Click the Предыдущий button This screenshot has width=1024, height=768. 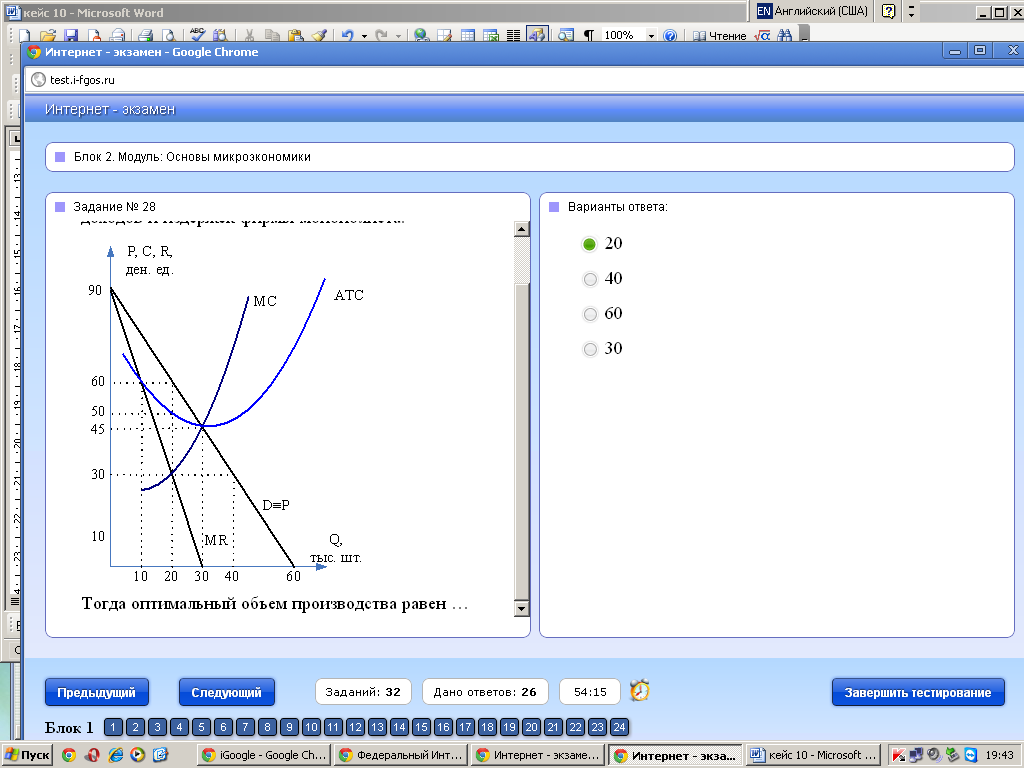click(x=97, y=692)
